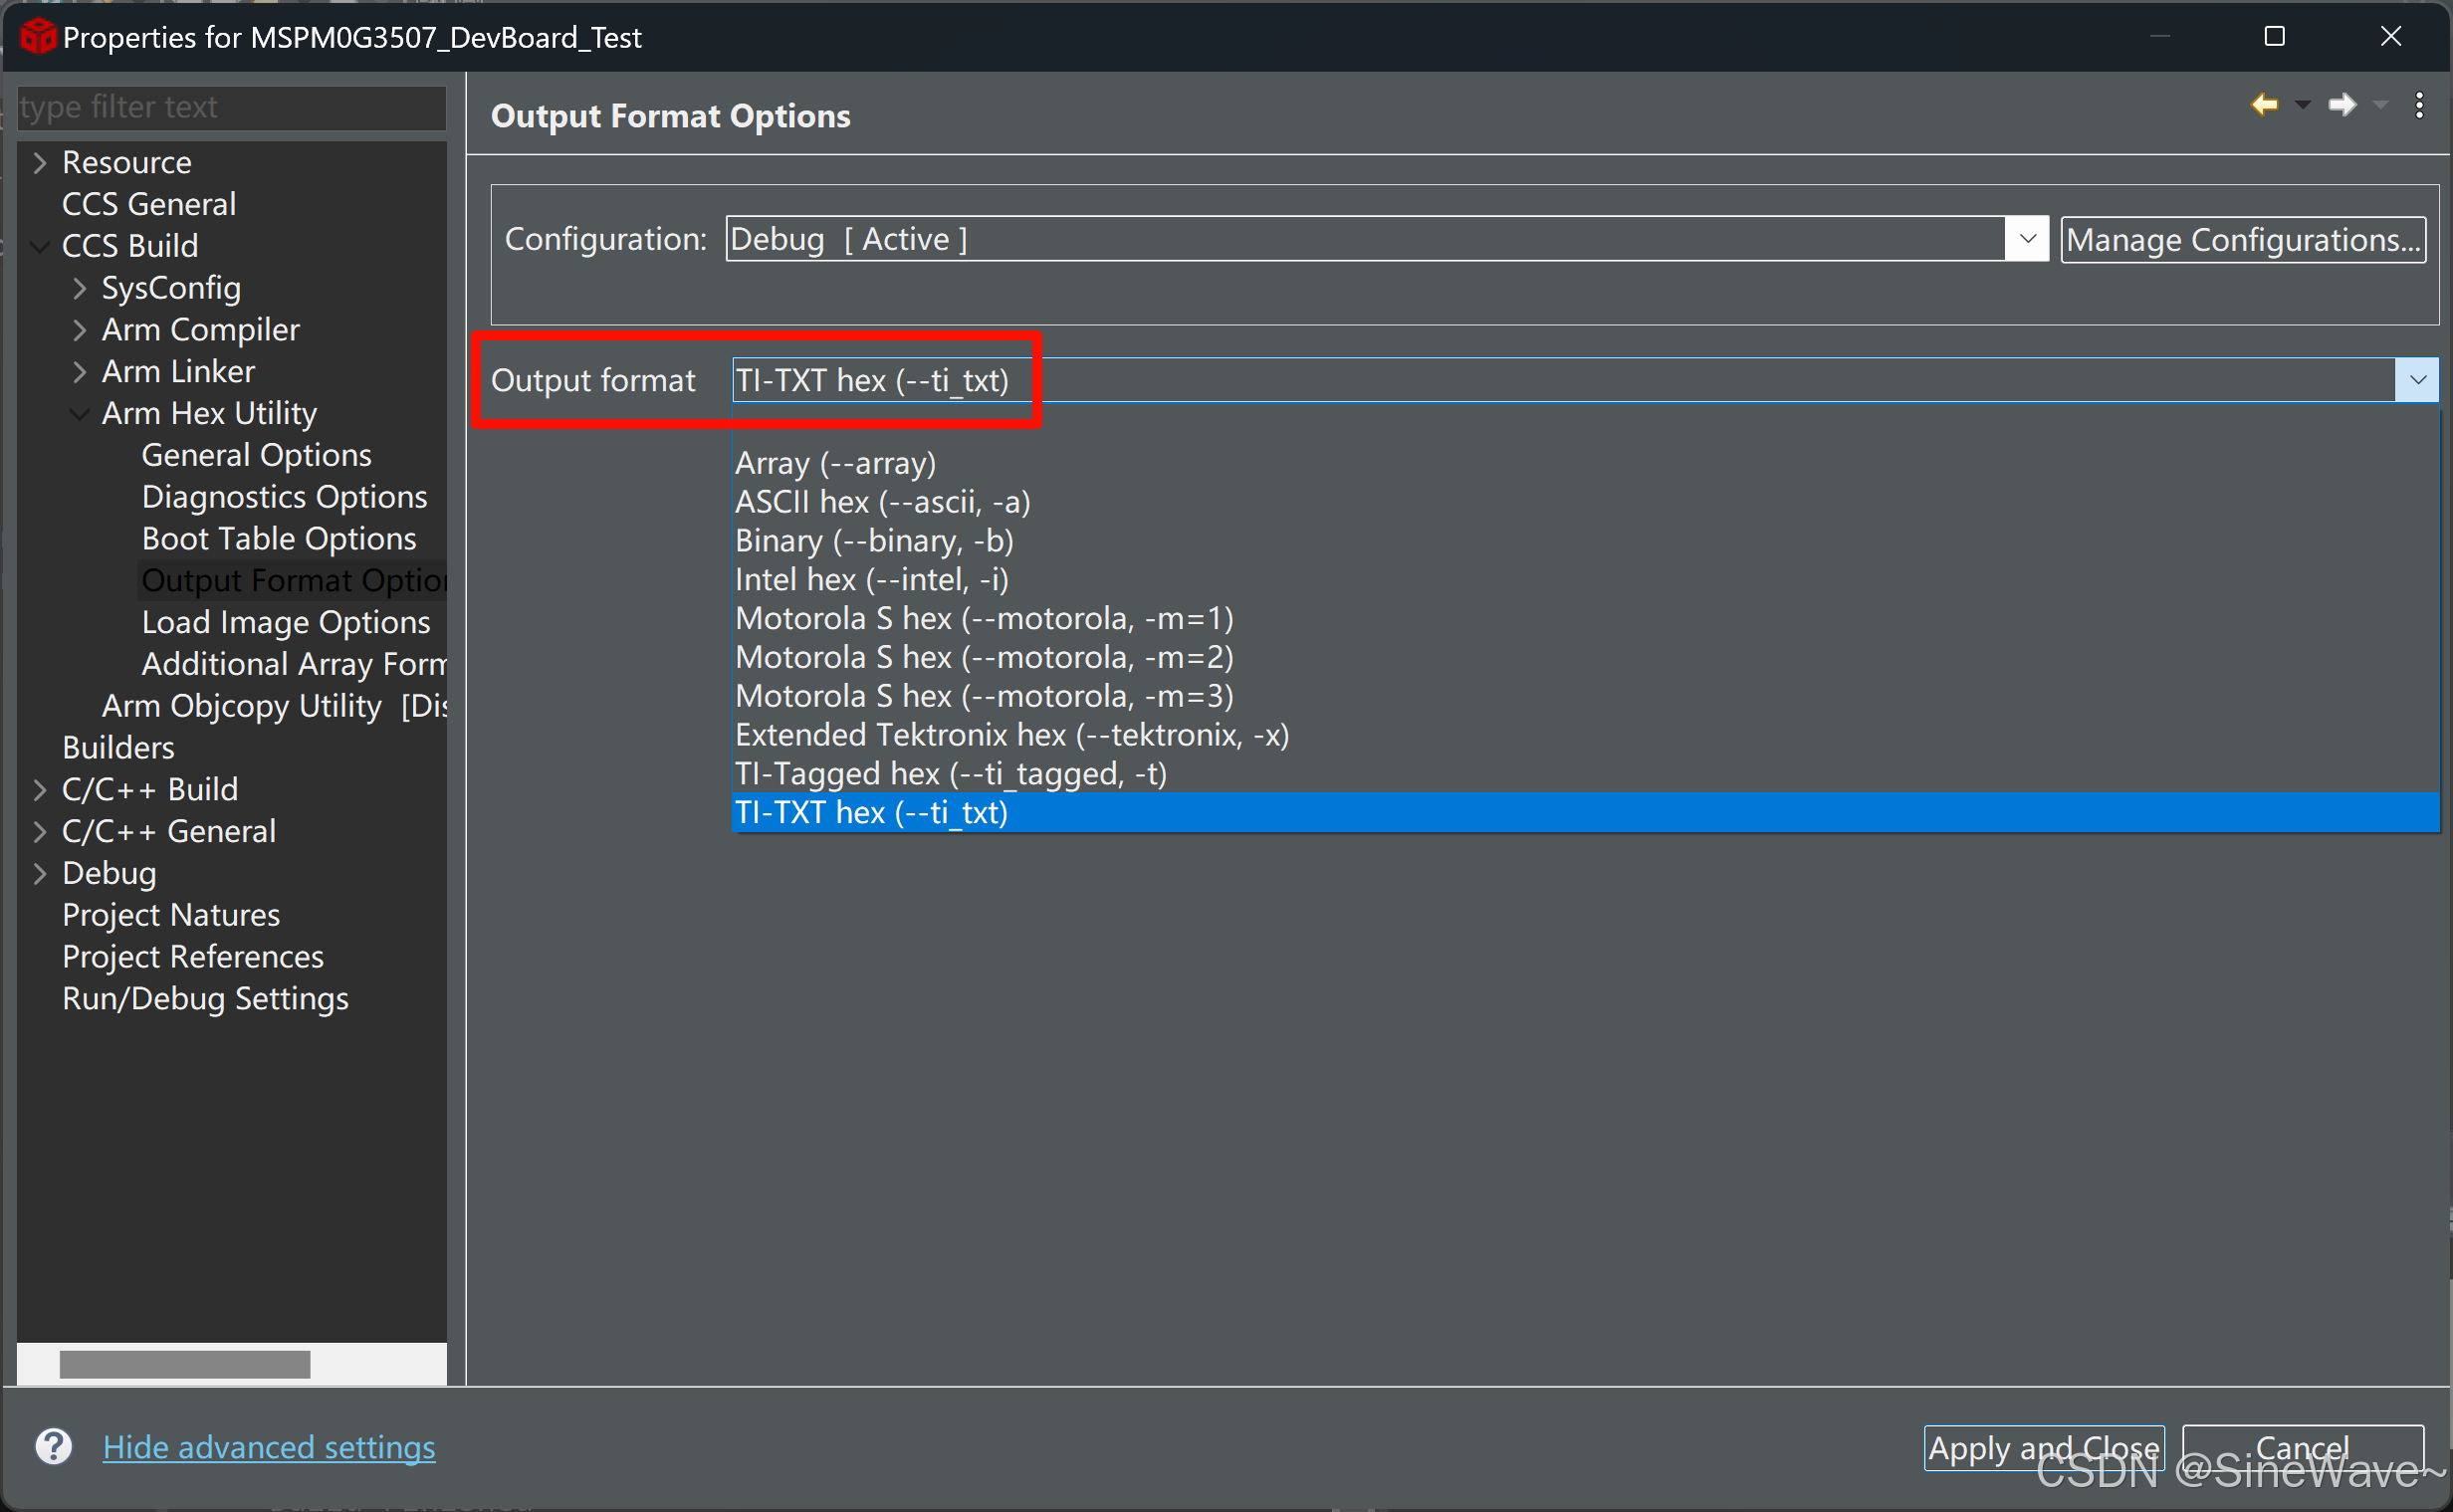Click the type filter text field
The height and width of the screenshot is (1512, 2453).
click(x=232, y=107)
